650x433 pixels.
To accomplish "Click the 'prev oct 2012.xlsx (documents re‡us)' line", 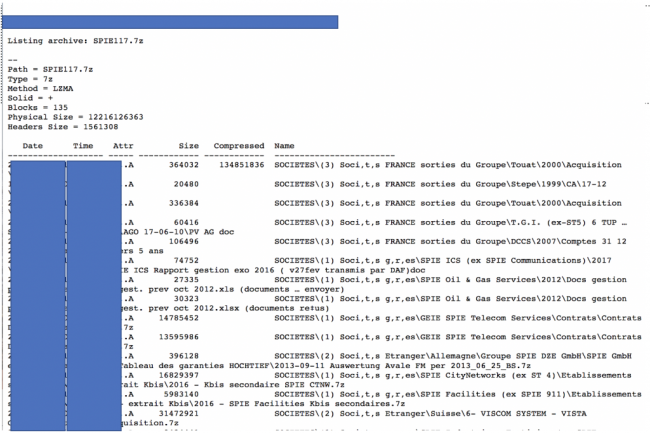I will click(226, 308).
